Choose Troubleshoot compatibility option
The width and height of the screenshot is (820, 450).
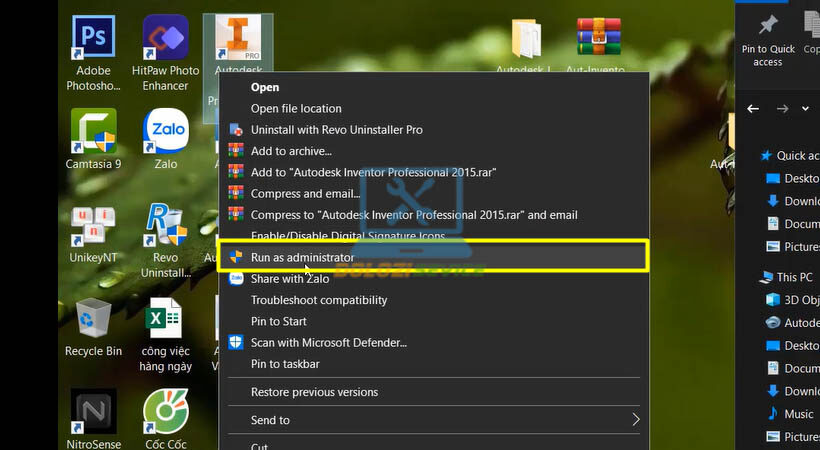pyautogui.click(x=318, y=300)
